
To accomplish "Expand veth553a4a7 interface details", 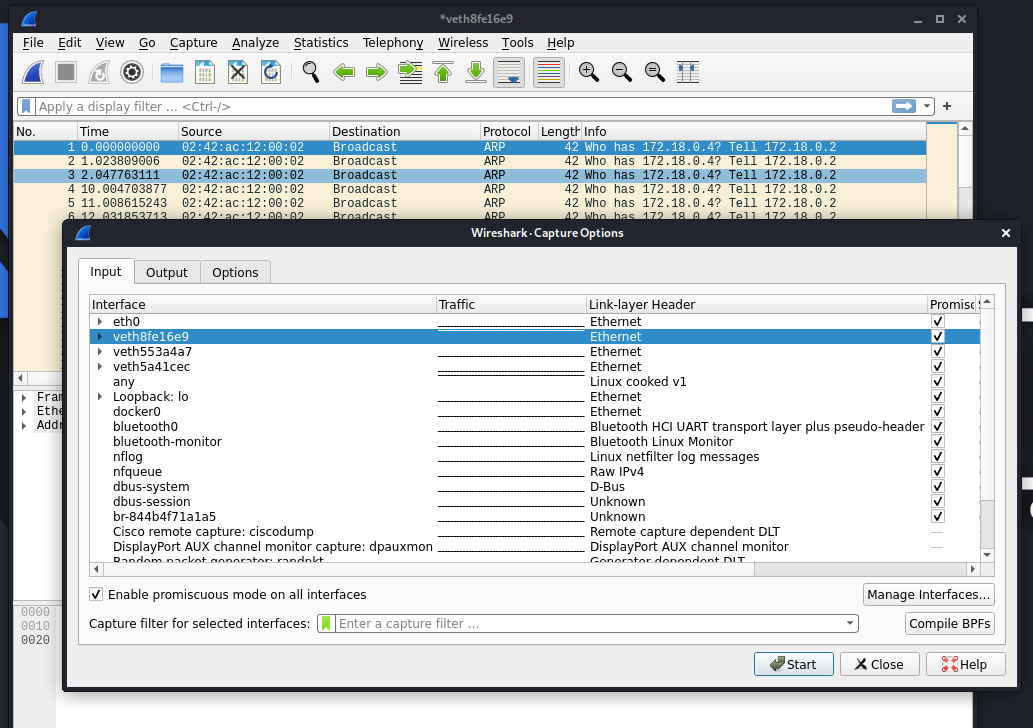I will (x=100, y=351).
